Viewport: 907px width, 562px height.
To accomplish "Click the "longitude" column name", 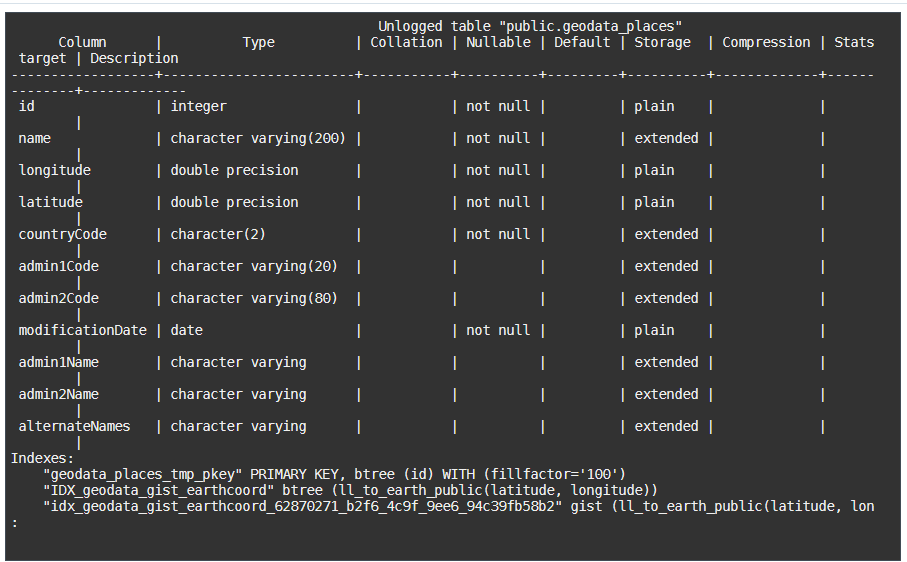I will 54,170.
